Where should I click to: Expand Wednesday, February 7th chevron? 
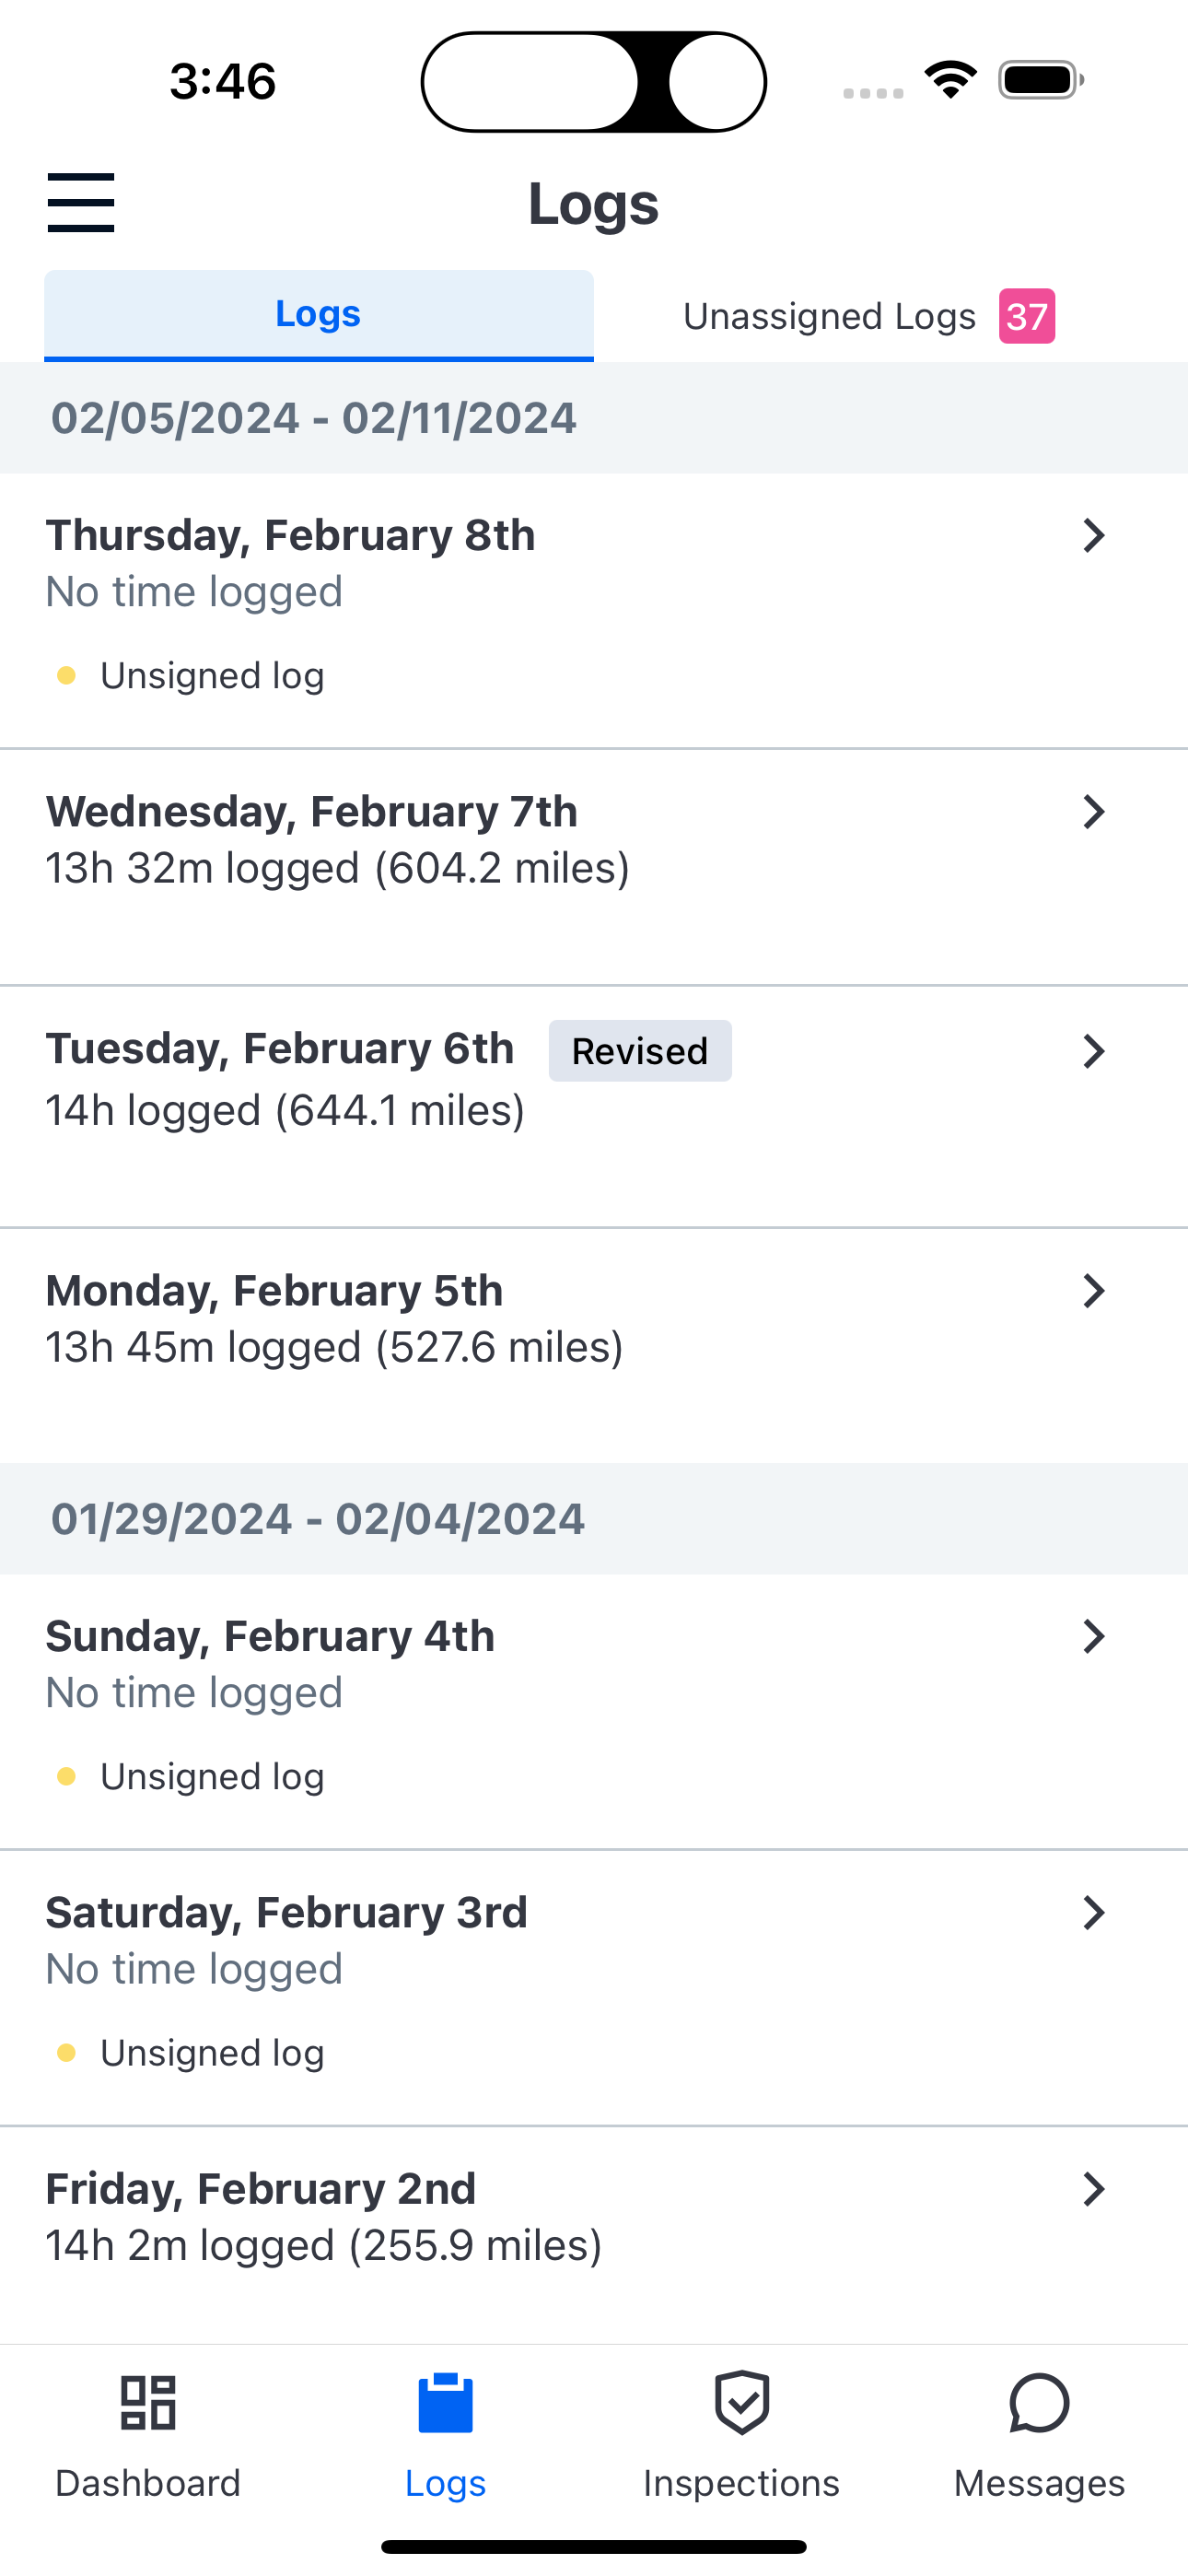[1094, 812]
